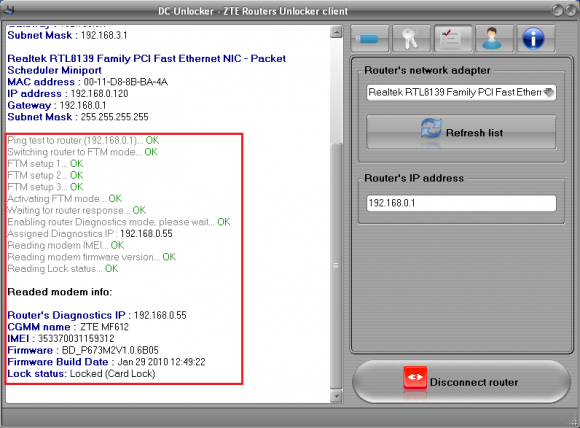Click the firmware text BD_P673M2V1.0.6B05
Screen dimensions: 580x428
(110, 350)
